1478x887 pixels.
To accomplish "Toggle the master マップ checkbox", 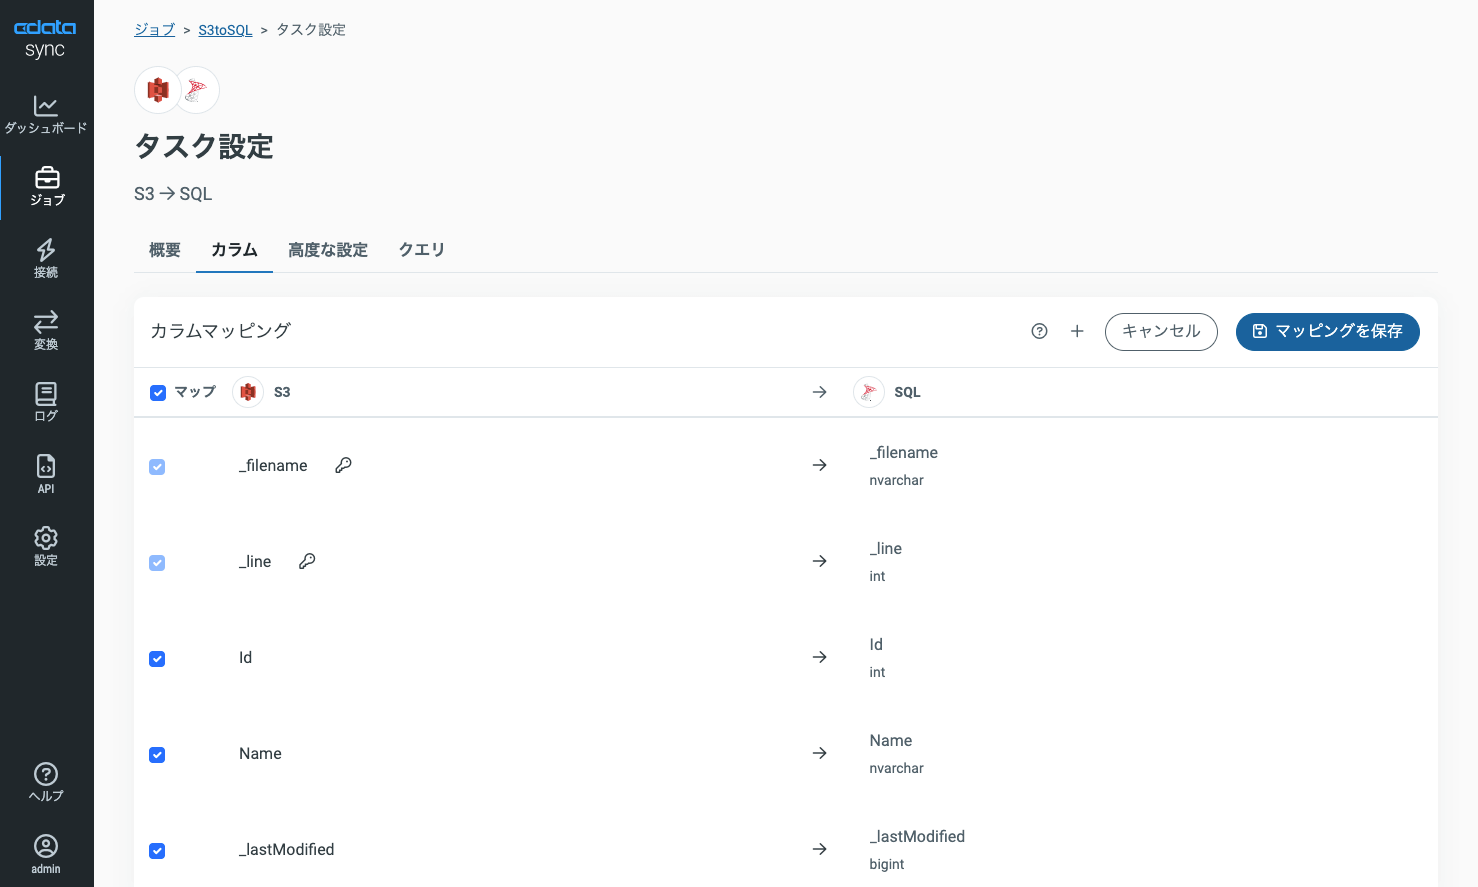I will click(158, 393).
